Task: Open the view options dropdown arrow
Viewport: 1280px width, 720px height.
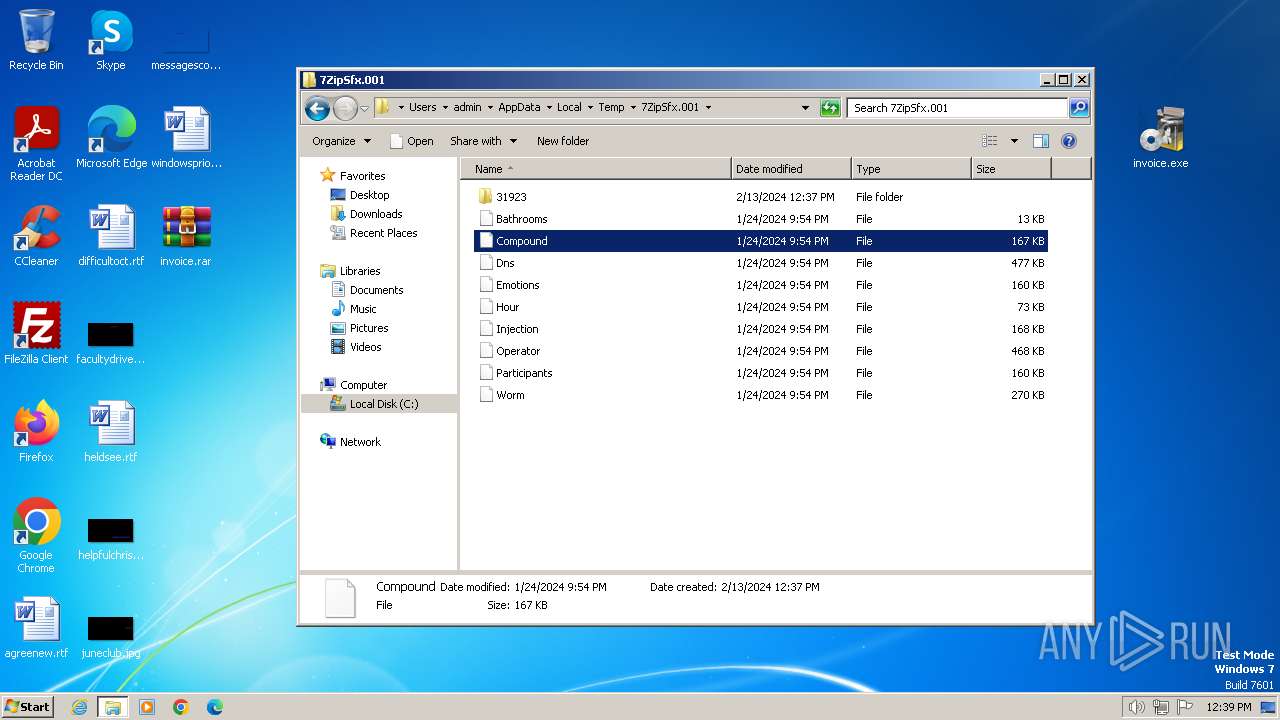Action: [1014, 141]
